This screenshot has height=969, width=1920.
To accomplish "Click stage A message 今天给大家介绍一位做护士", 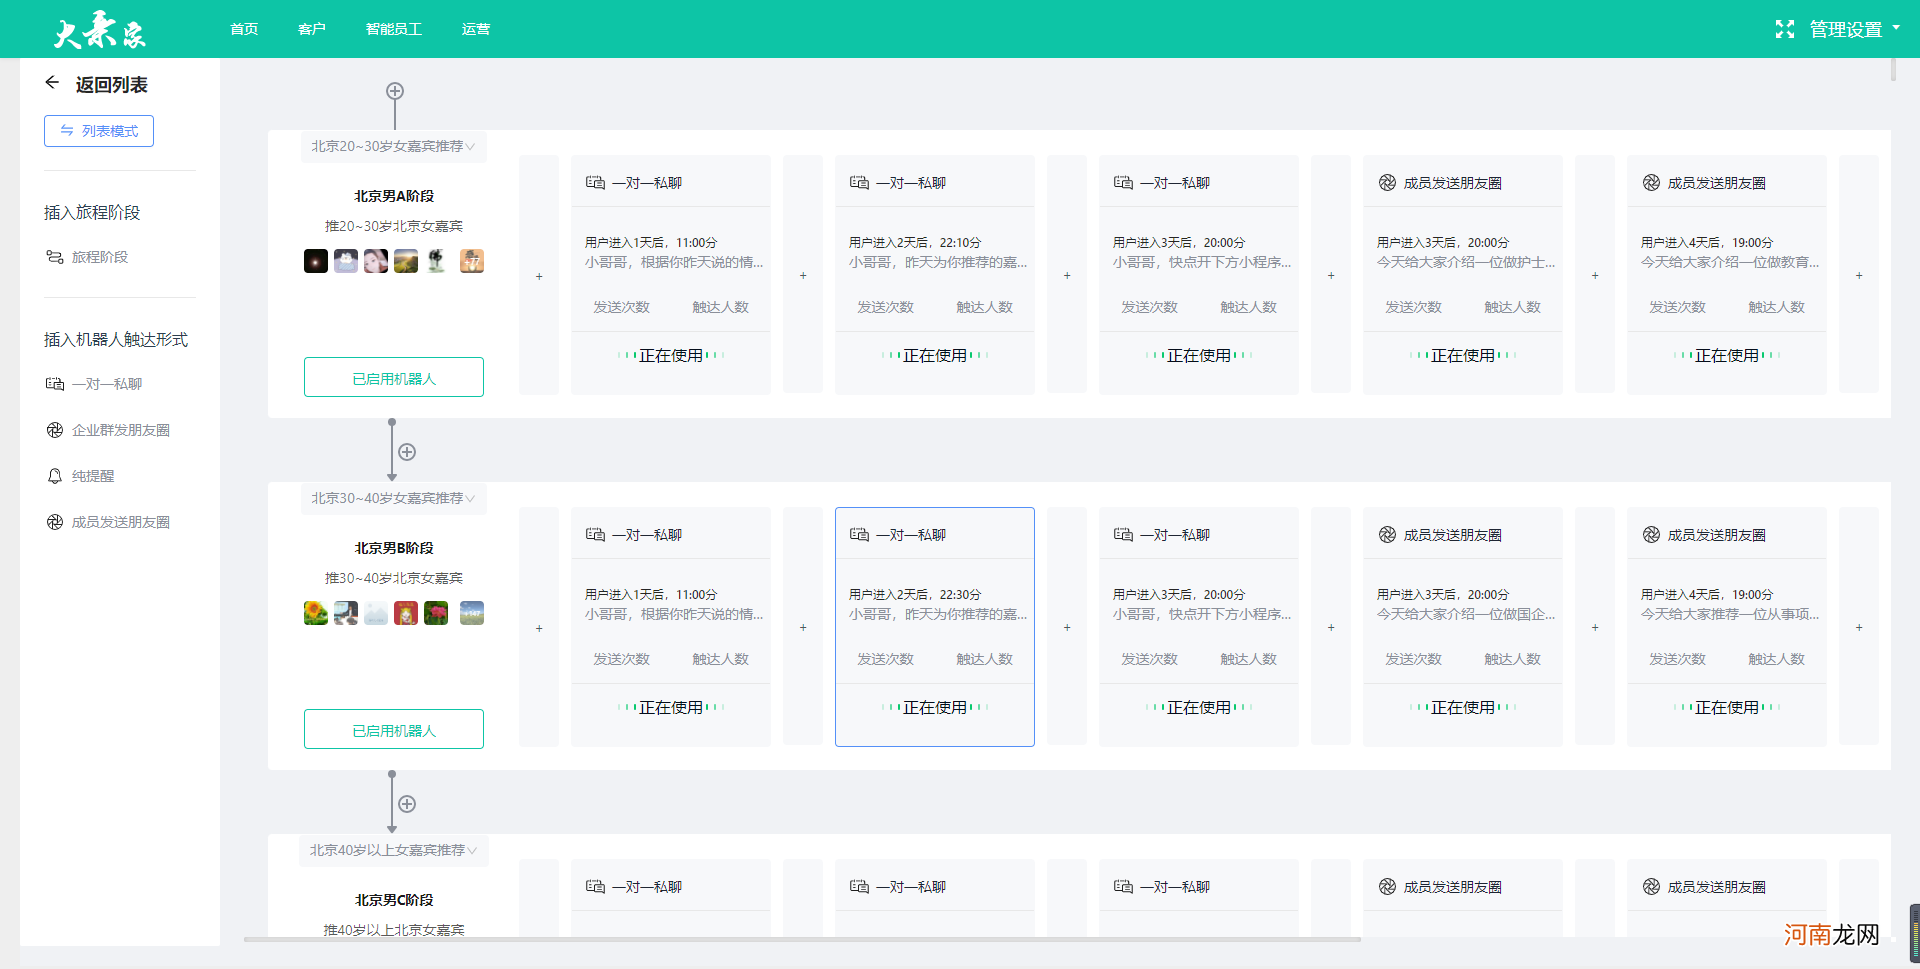I will click(x=1466, y=262).
